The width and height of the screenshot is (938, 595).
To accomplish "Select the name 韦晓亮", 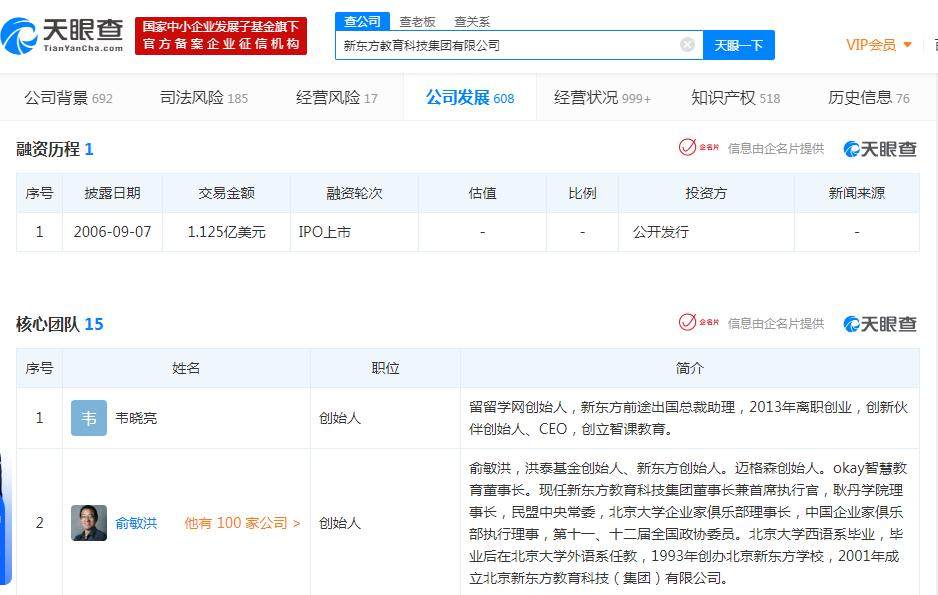I will pos(136,418).
